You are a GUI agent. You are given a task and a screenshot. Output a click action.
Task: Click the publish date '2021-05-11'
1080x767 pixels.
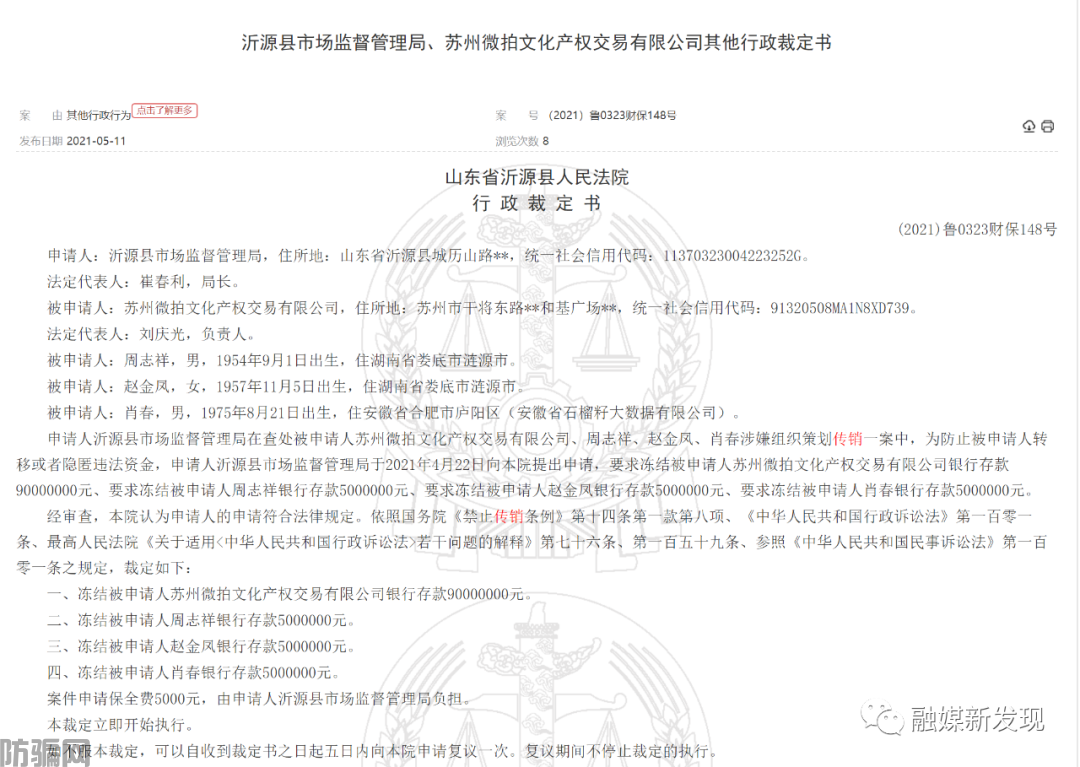coord(96,141)
